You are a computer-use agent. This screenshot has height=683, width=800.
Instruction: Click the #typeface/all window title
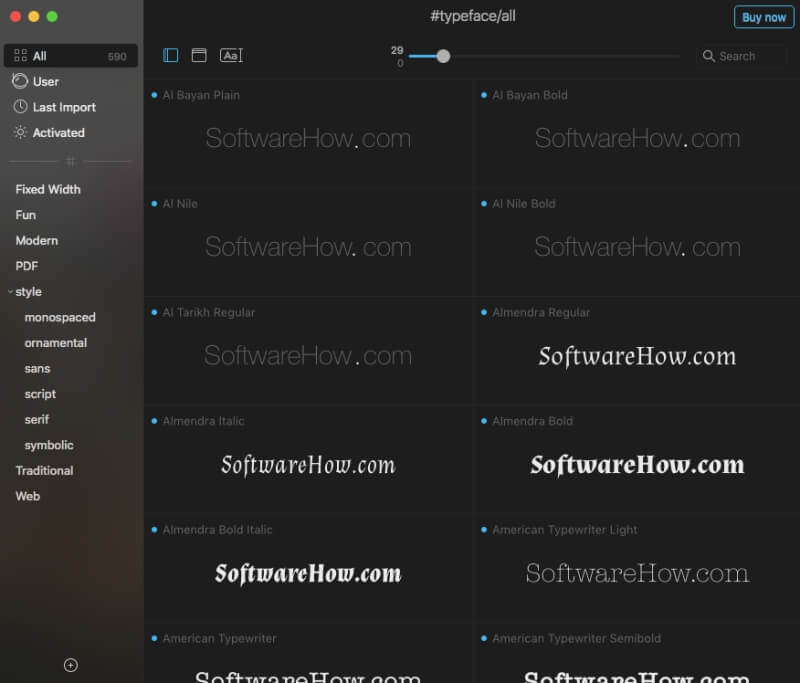[x=473, y=16]
